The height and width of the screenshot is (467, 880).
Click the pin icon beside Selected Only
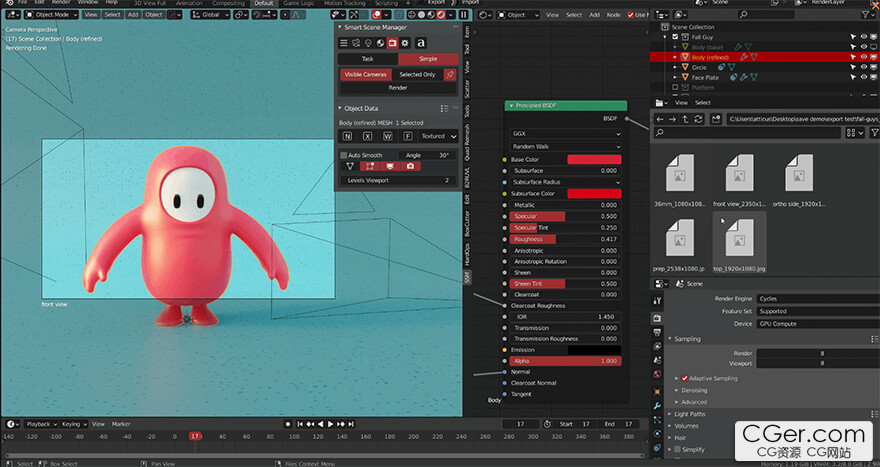click(x=450, y=74)
